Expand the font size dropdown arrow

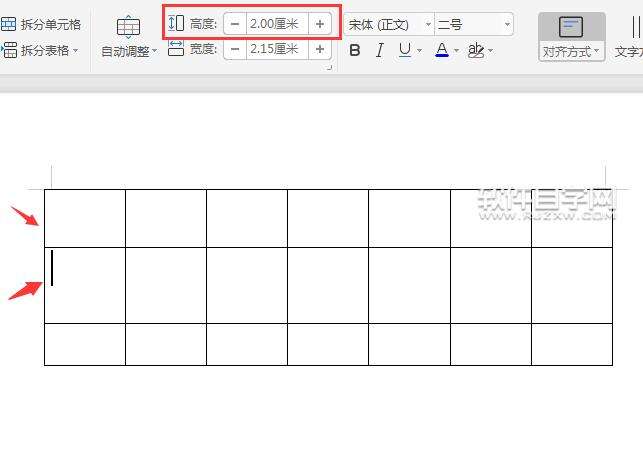tap(507, 25)
